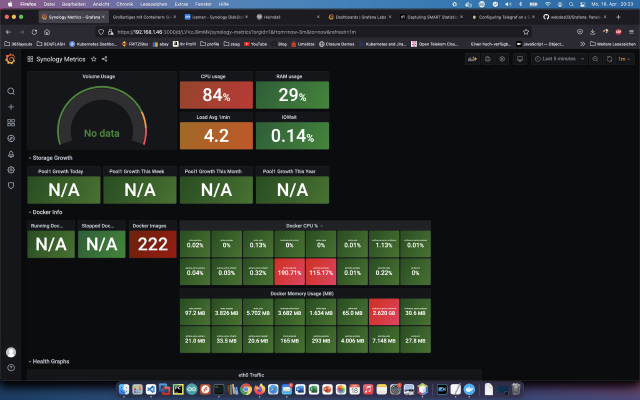640x400 pixels.
Task: Toggle star to favorite Synology Metrics dashboard
Action: coord(93,59)
